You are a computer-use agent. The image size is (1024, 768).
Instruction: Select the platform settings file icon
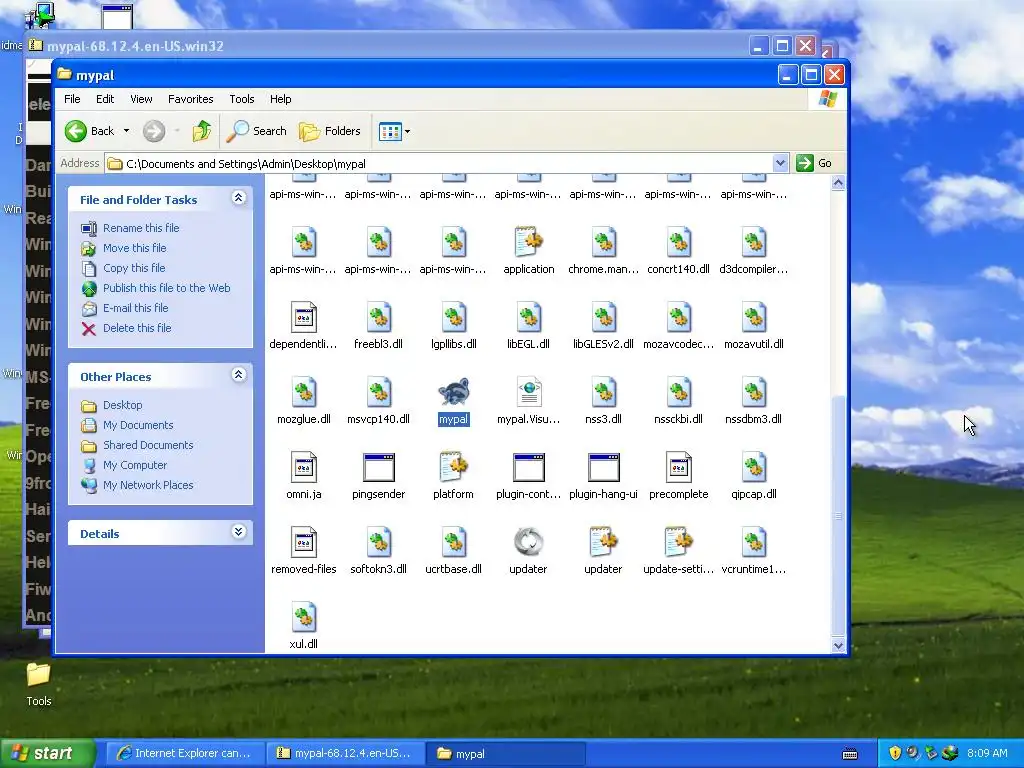[453, 467]
